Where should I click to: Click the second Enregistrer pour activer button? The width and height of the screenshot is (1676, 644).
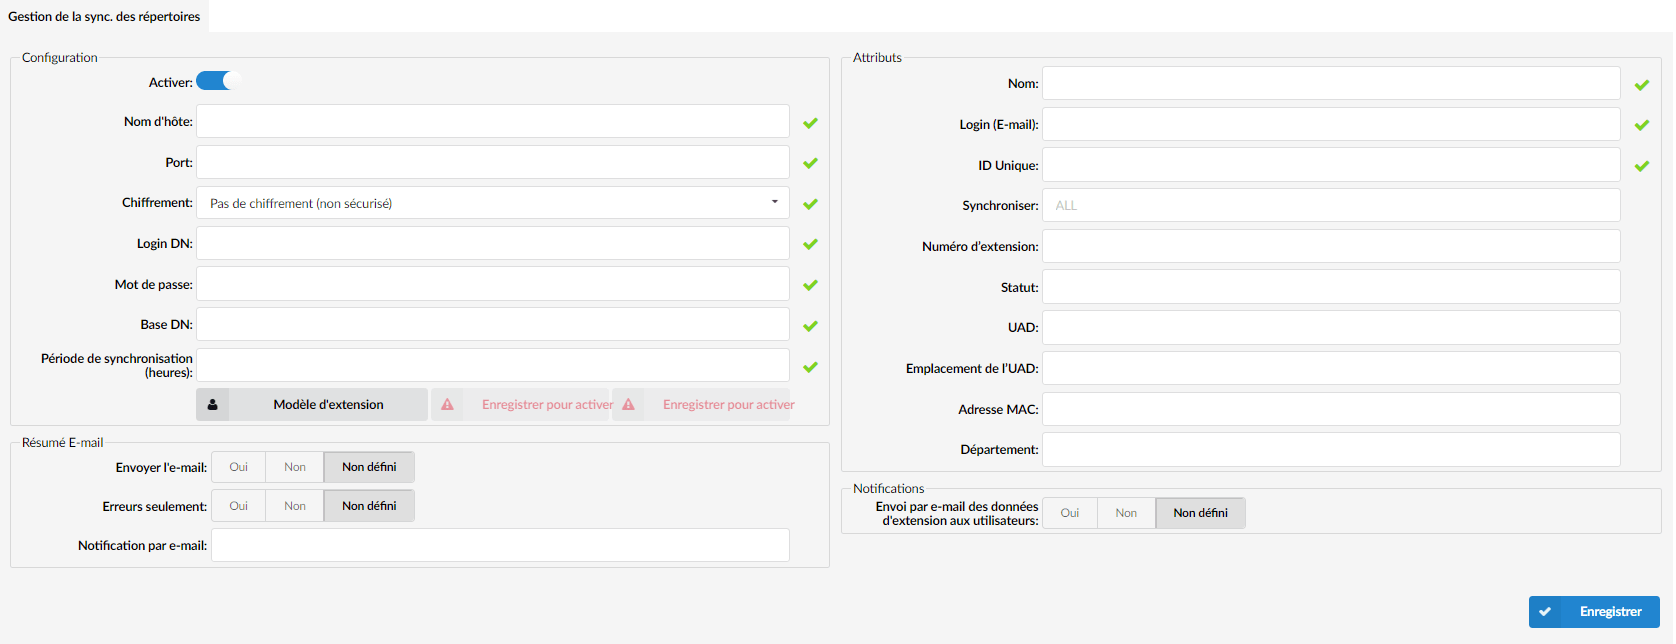point(701,405)
